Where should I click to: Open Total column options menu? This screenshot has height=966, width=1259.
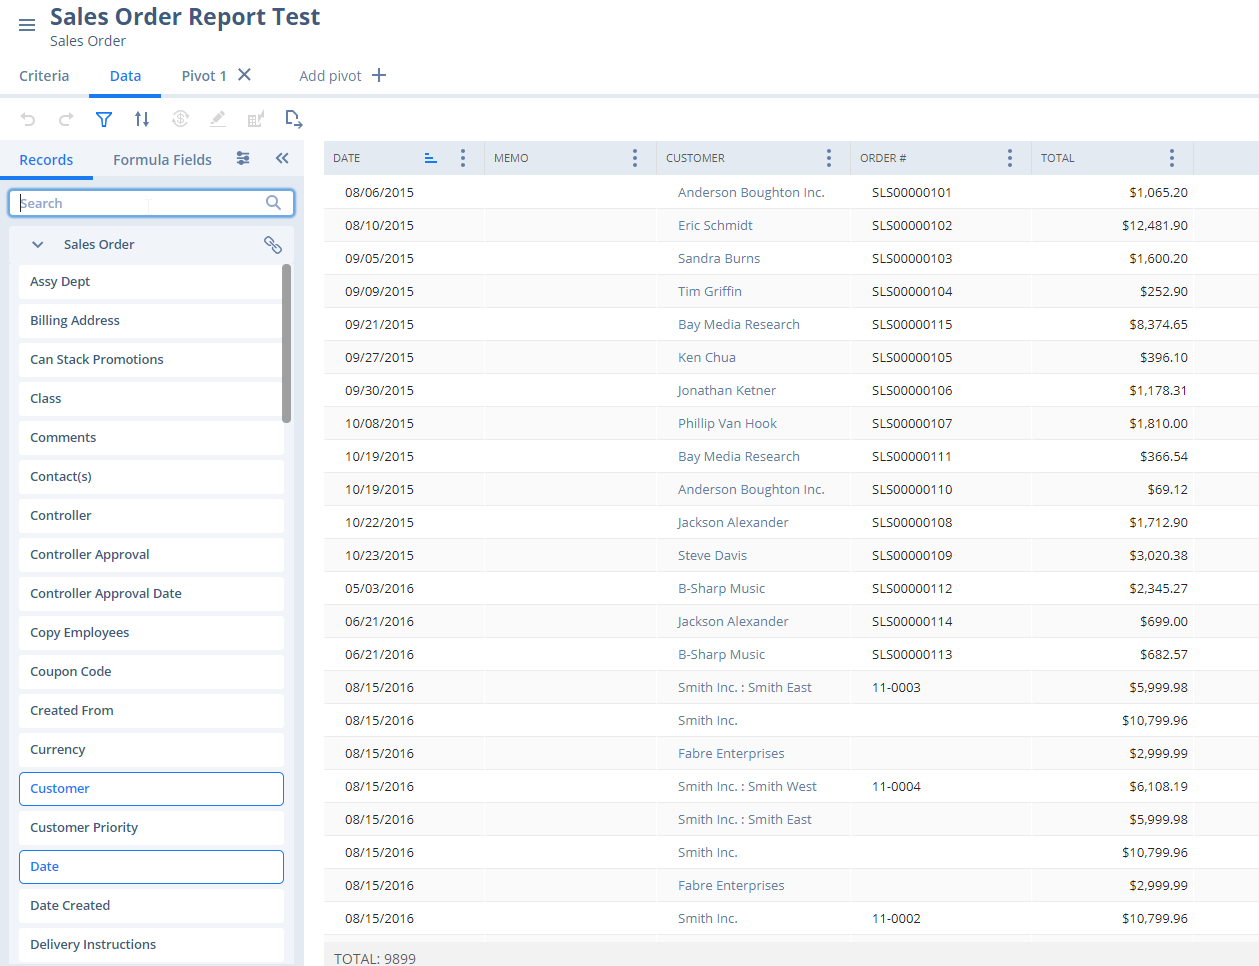1172,158
